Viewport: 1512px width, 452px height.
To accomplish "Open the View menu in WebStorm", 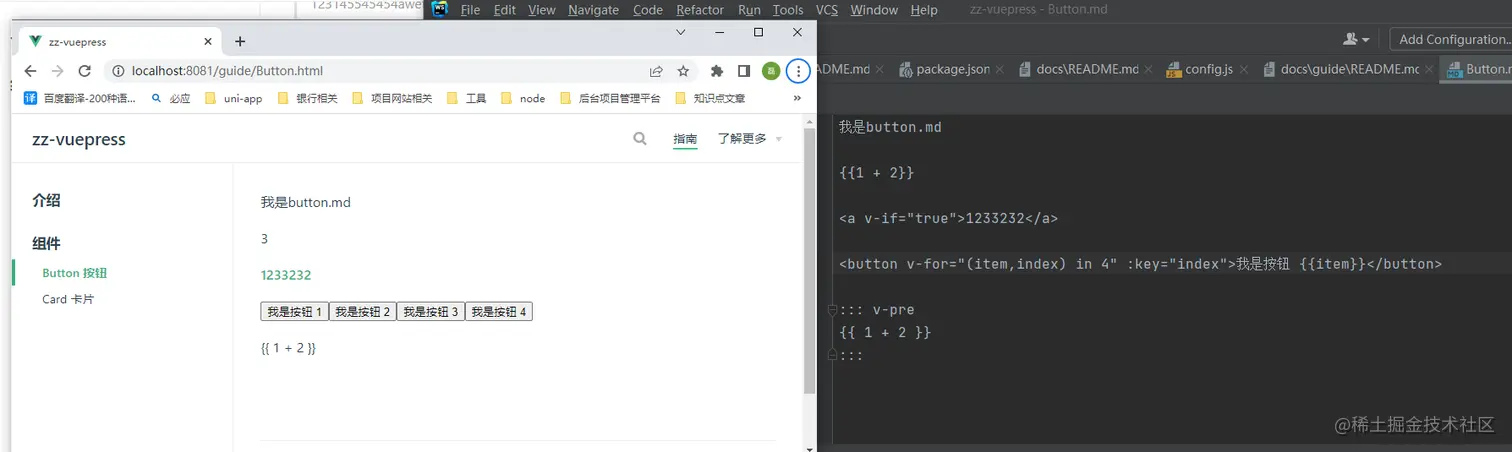I will tap(541, 10).
